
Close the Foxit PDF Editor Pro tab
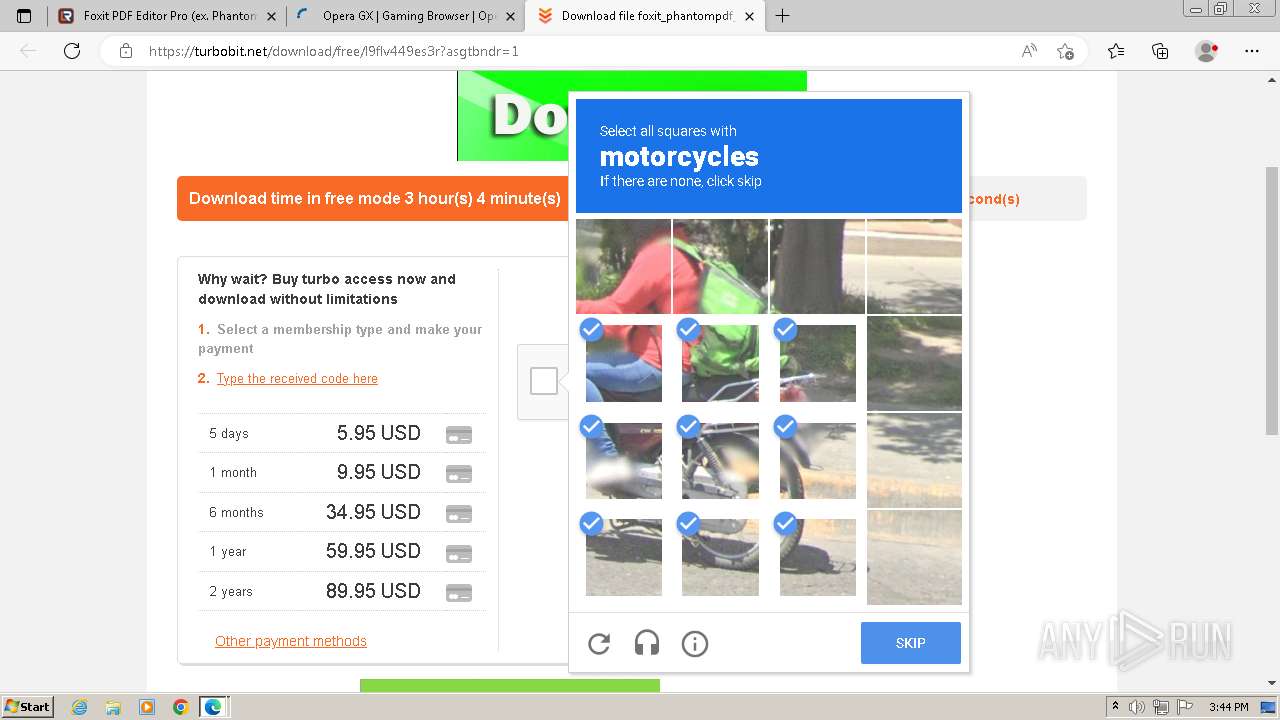click(271, 16)
